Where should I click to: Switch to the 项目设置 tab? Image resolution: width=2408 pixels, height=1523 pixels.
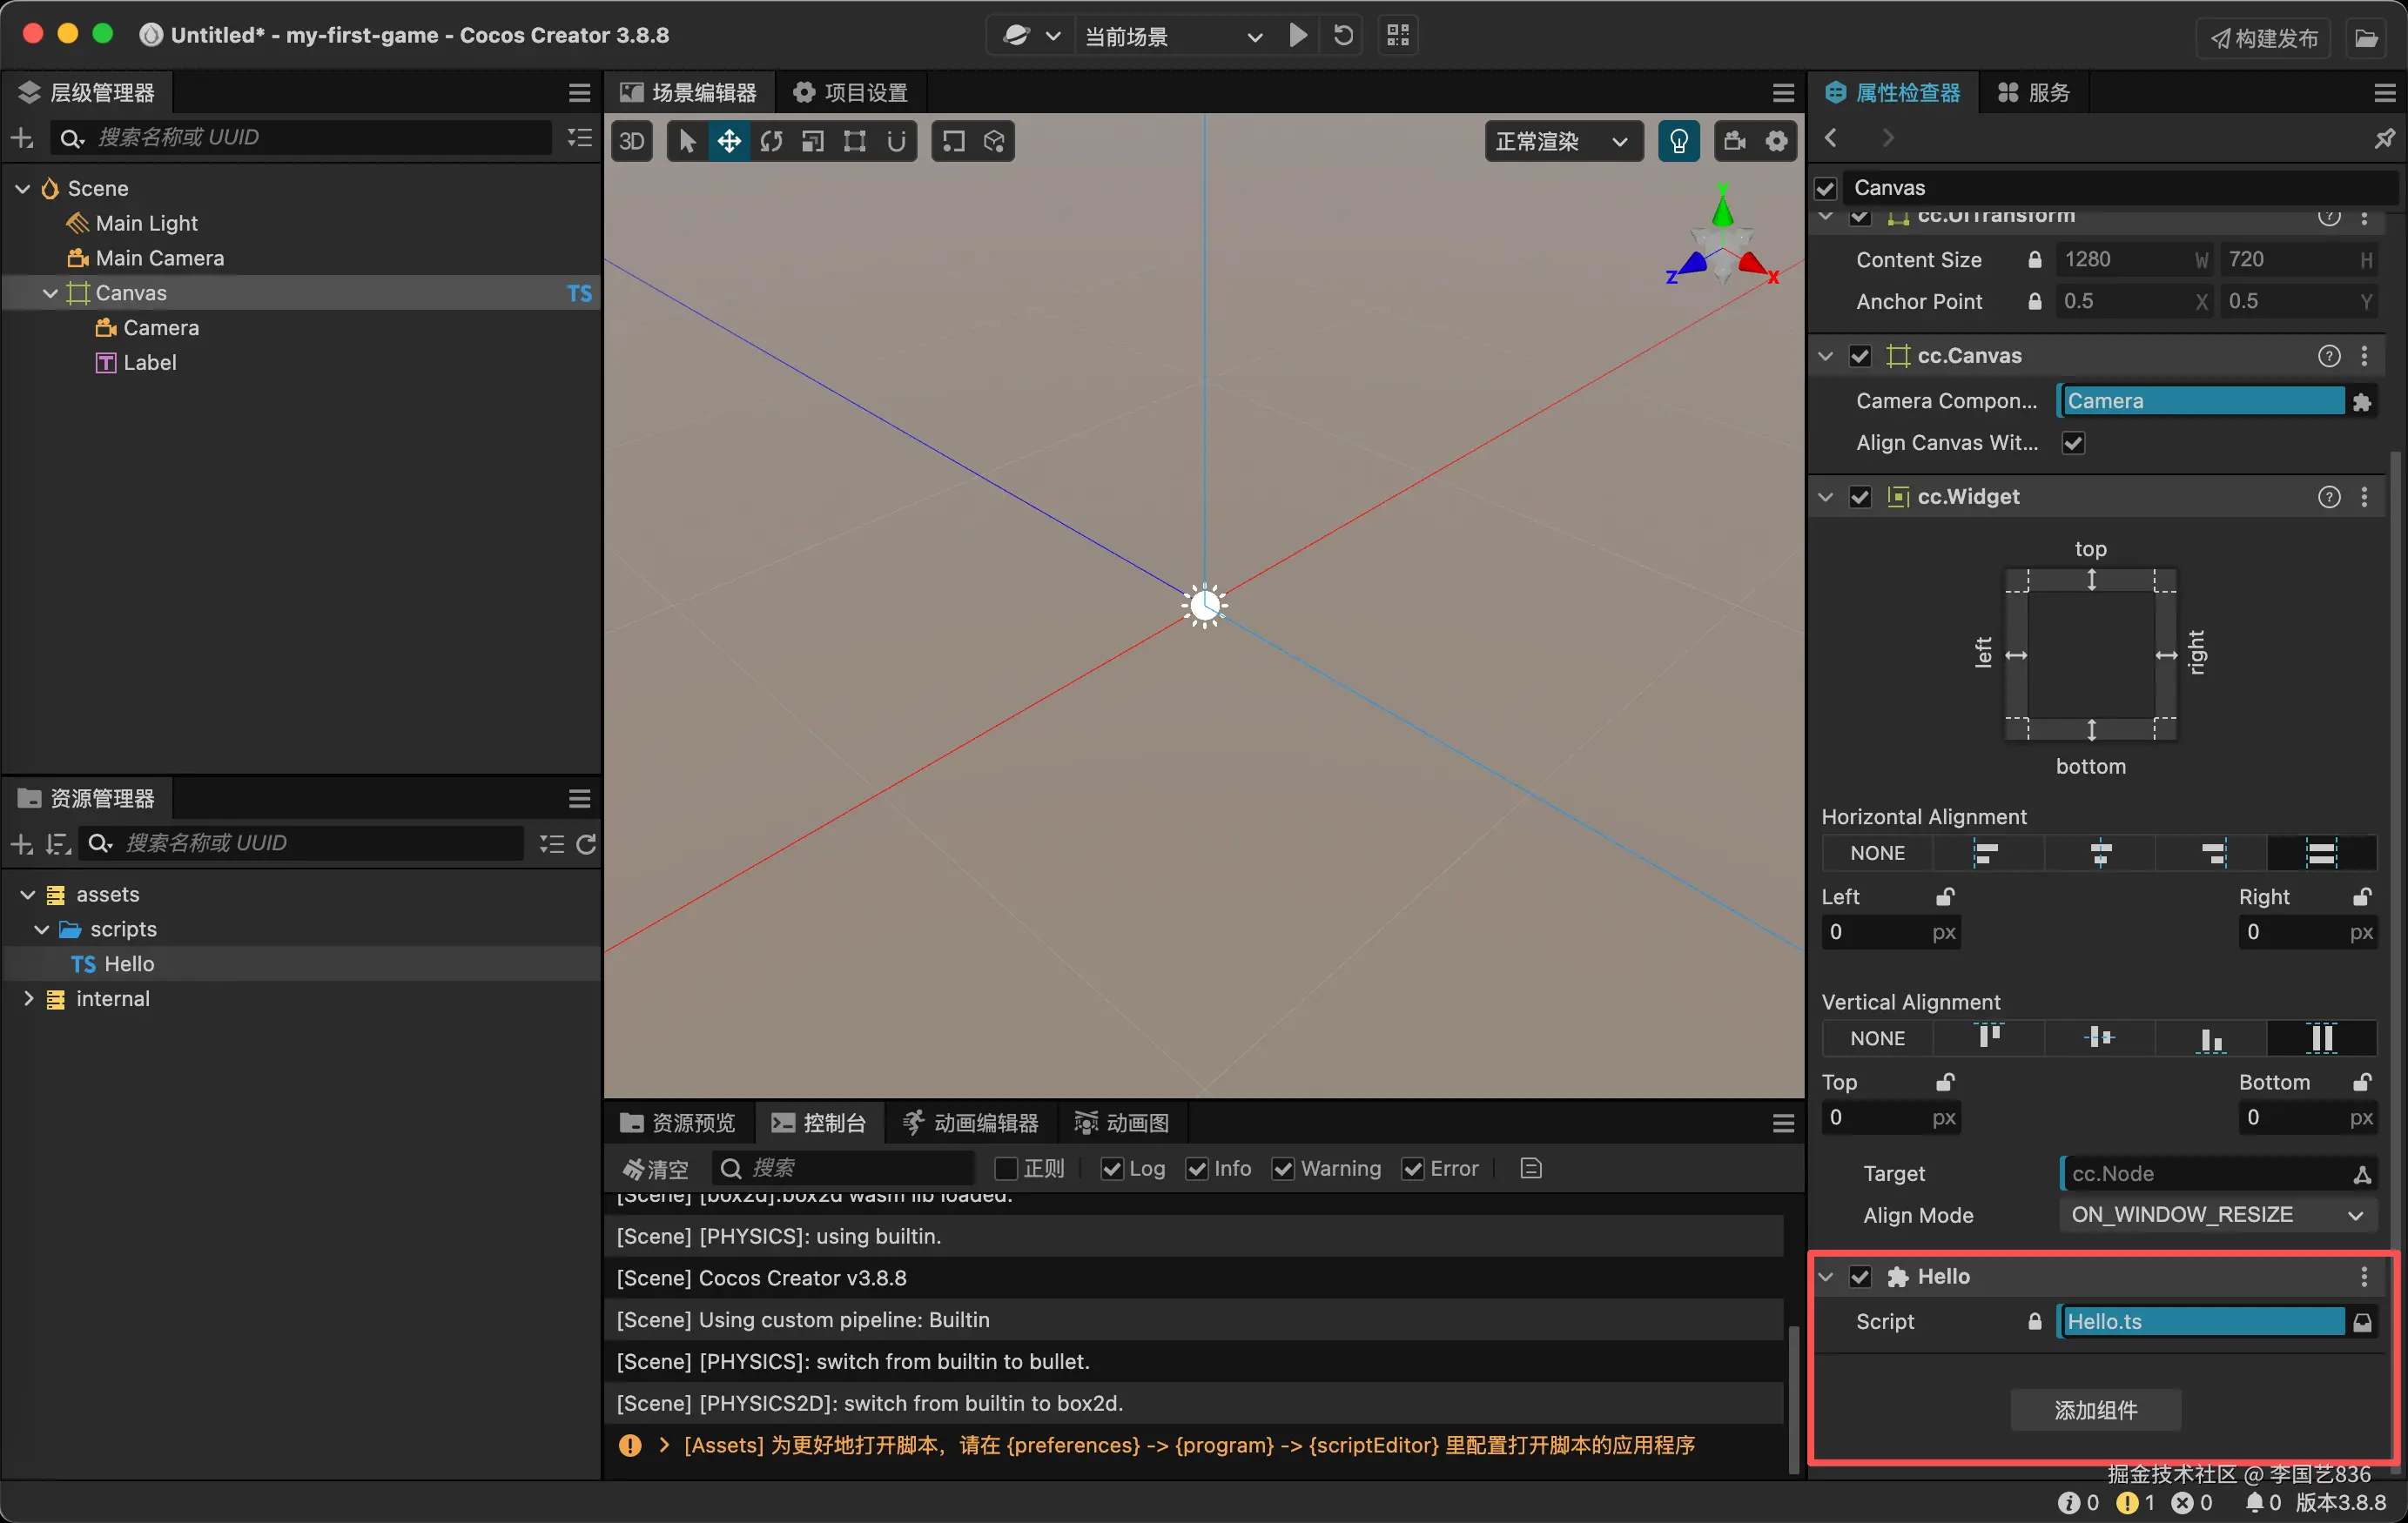pos(851,92)
